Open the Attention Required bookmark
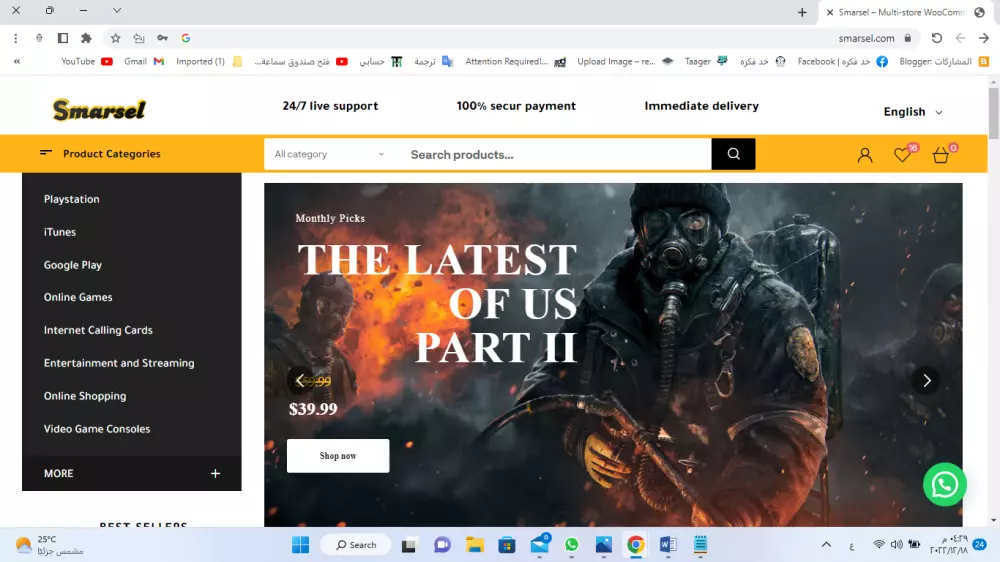 [515, 62]
